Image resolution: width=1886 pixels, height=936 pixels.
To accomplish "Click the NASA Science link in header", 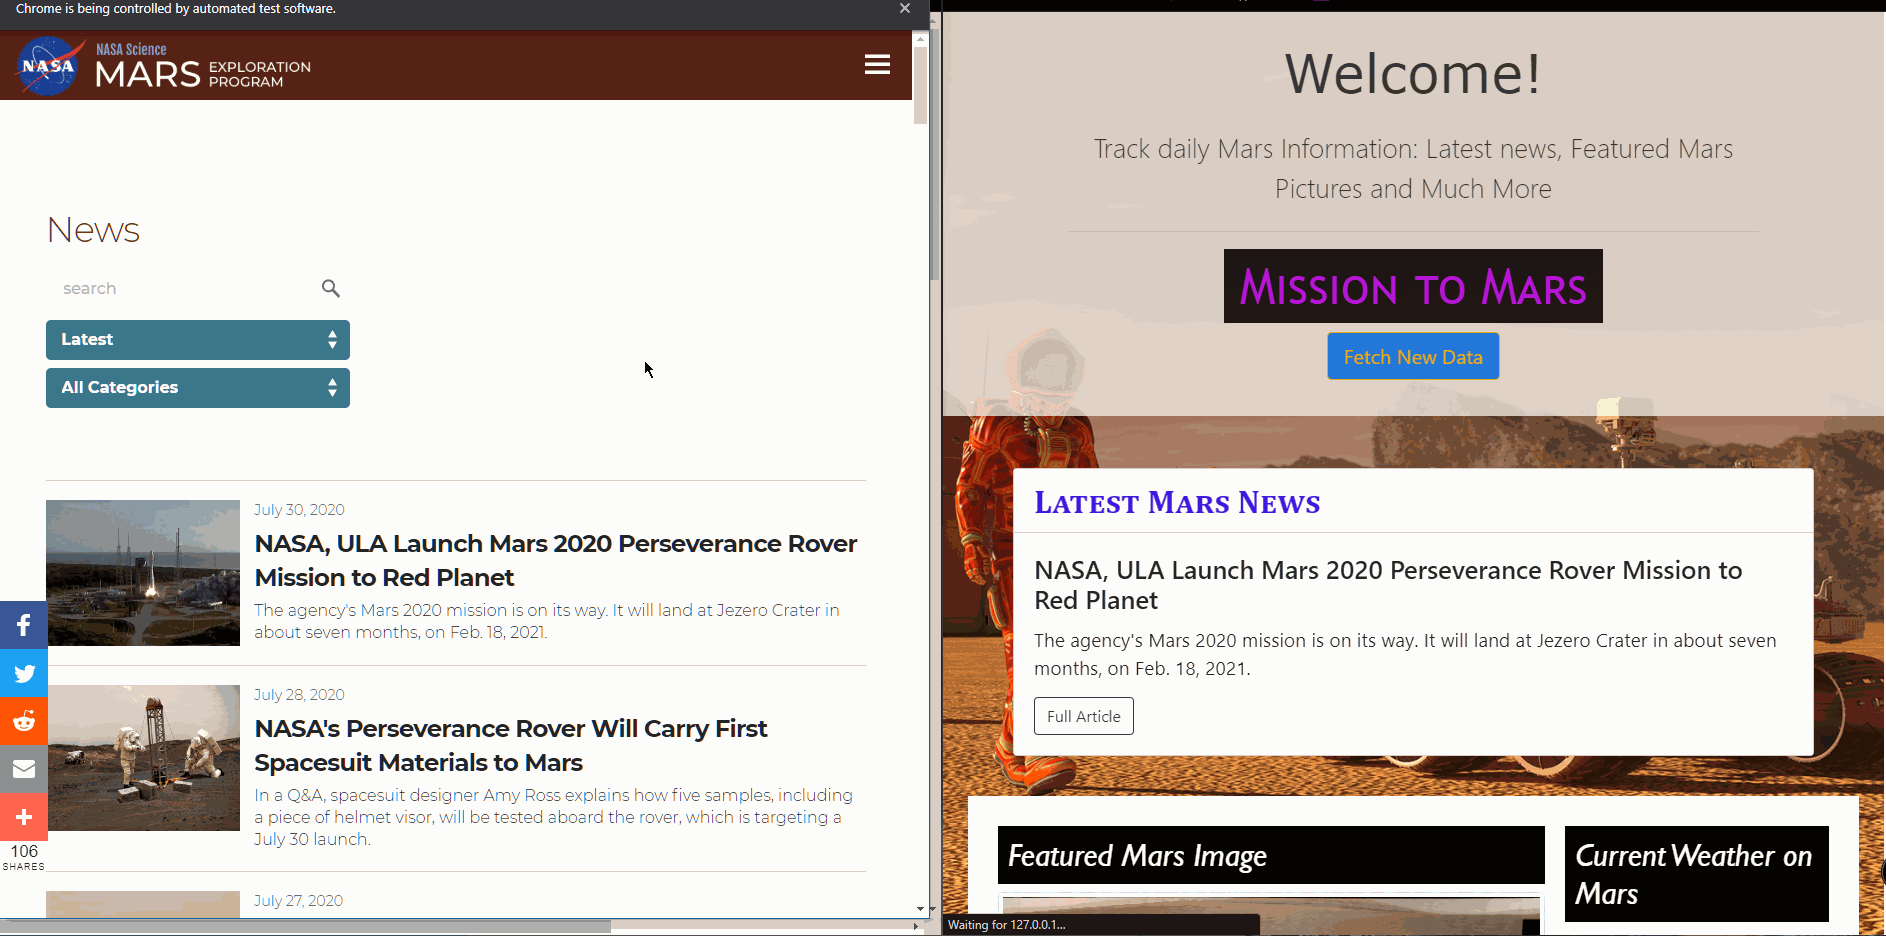I will tap(131, 49).
